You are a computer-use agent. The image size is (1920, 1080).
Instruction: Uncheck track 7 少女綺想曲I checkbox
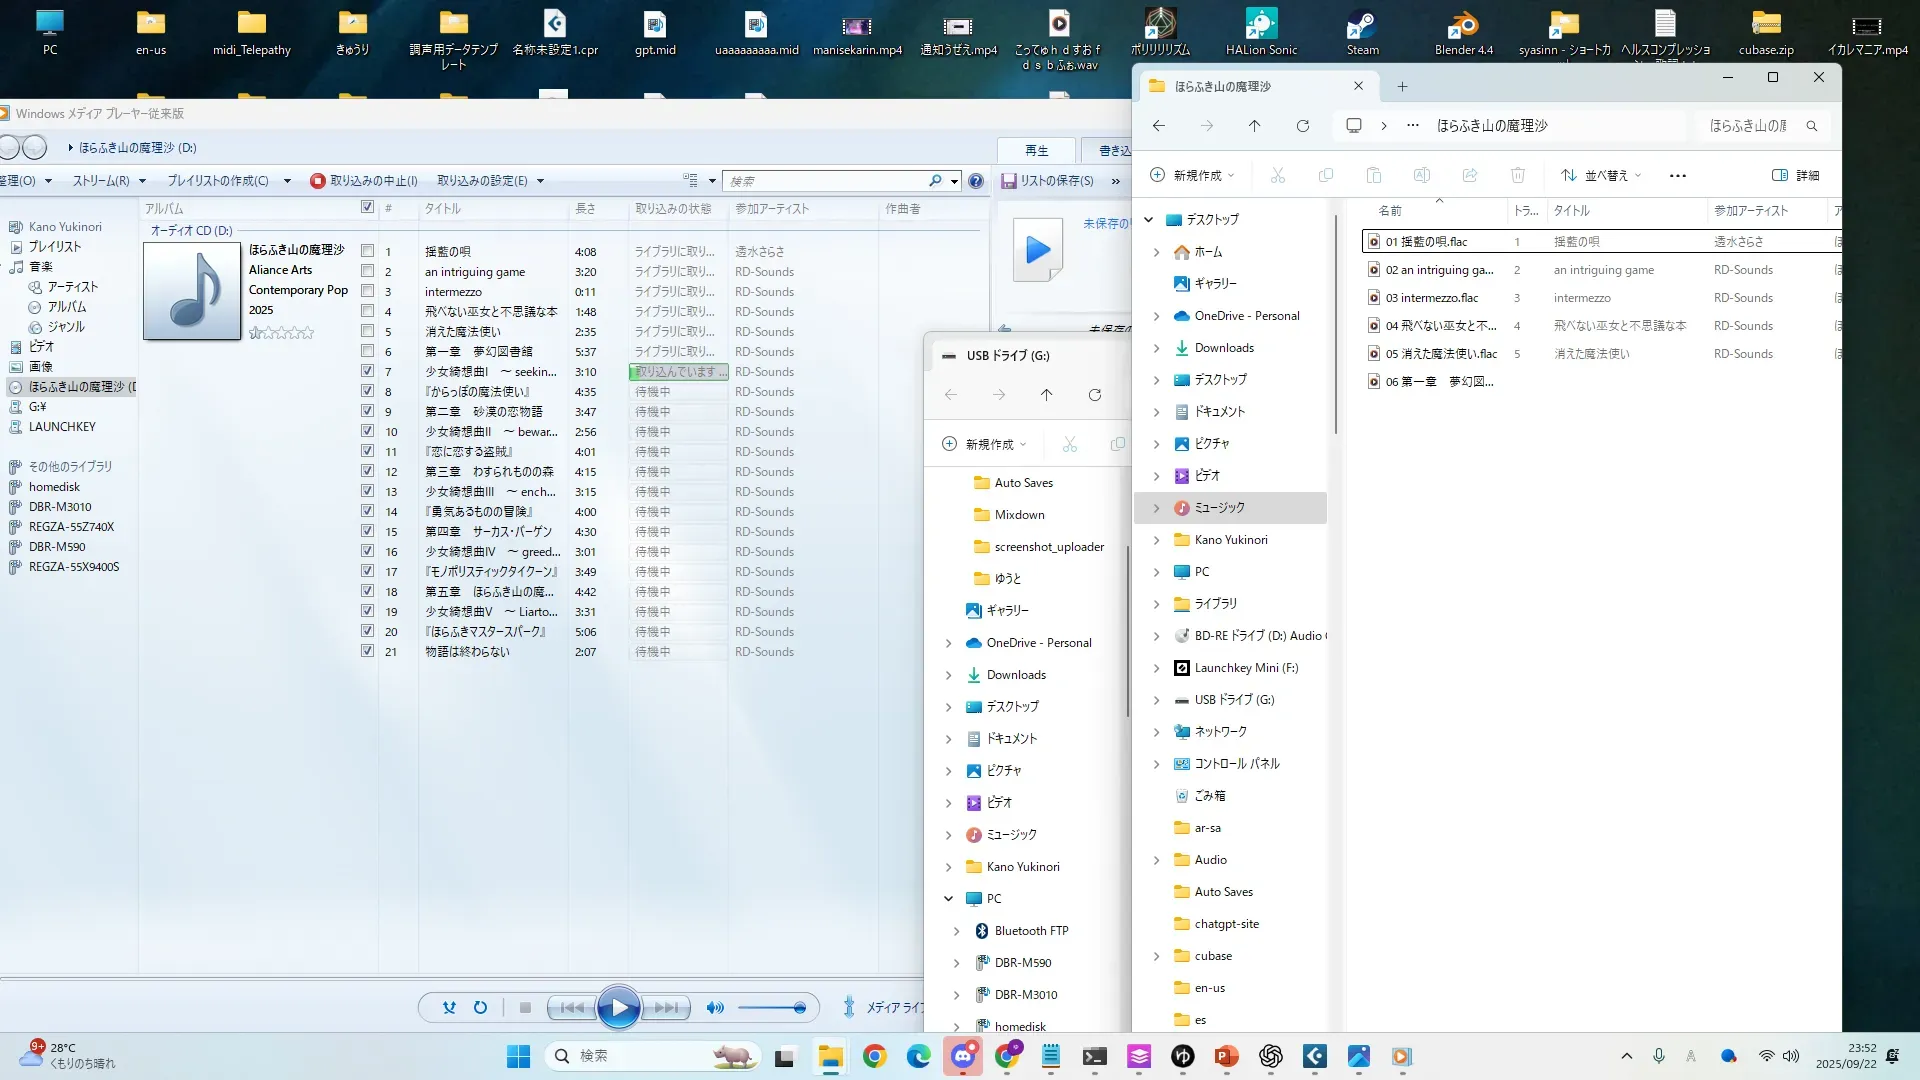click(367, 371)
